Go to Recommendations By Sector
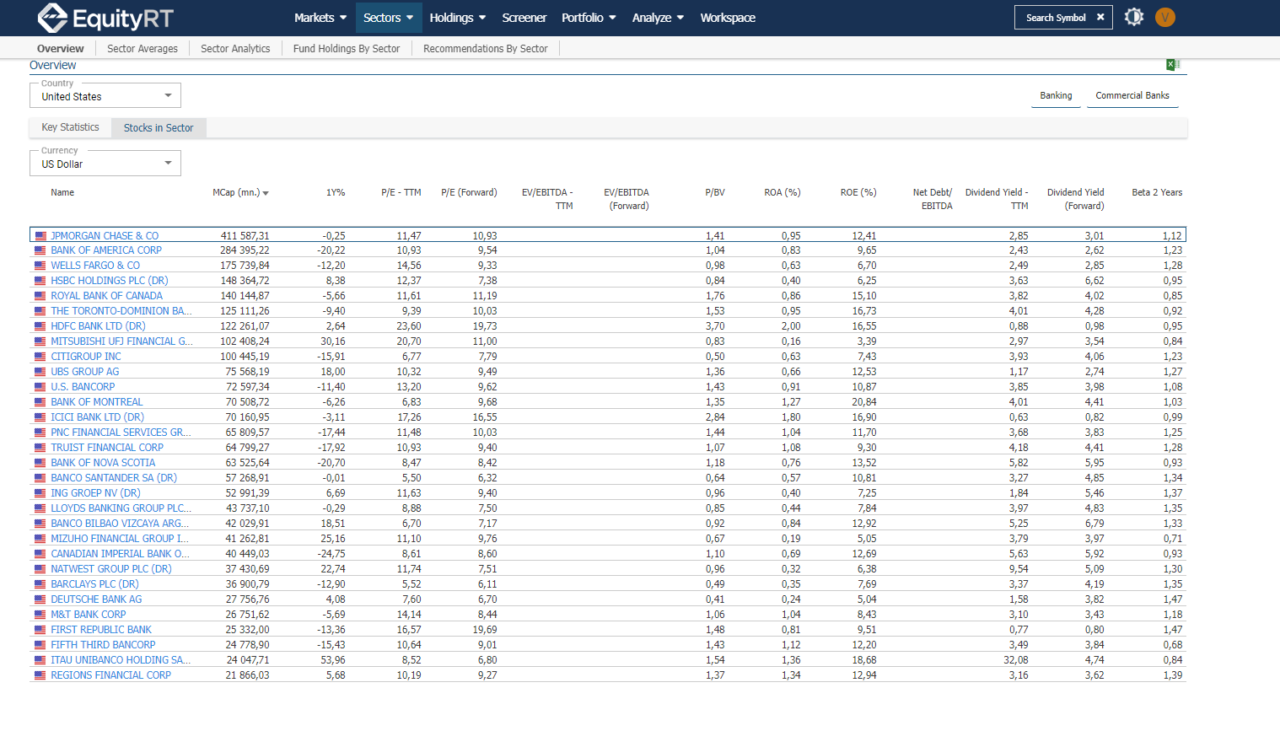 tap(485, 48)
